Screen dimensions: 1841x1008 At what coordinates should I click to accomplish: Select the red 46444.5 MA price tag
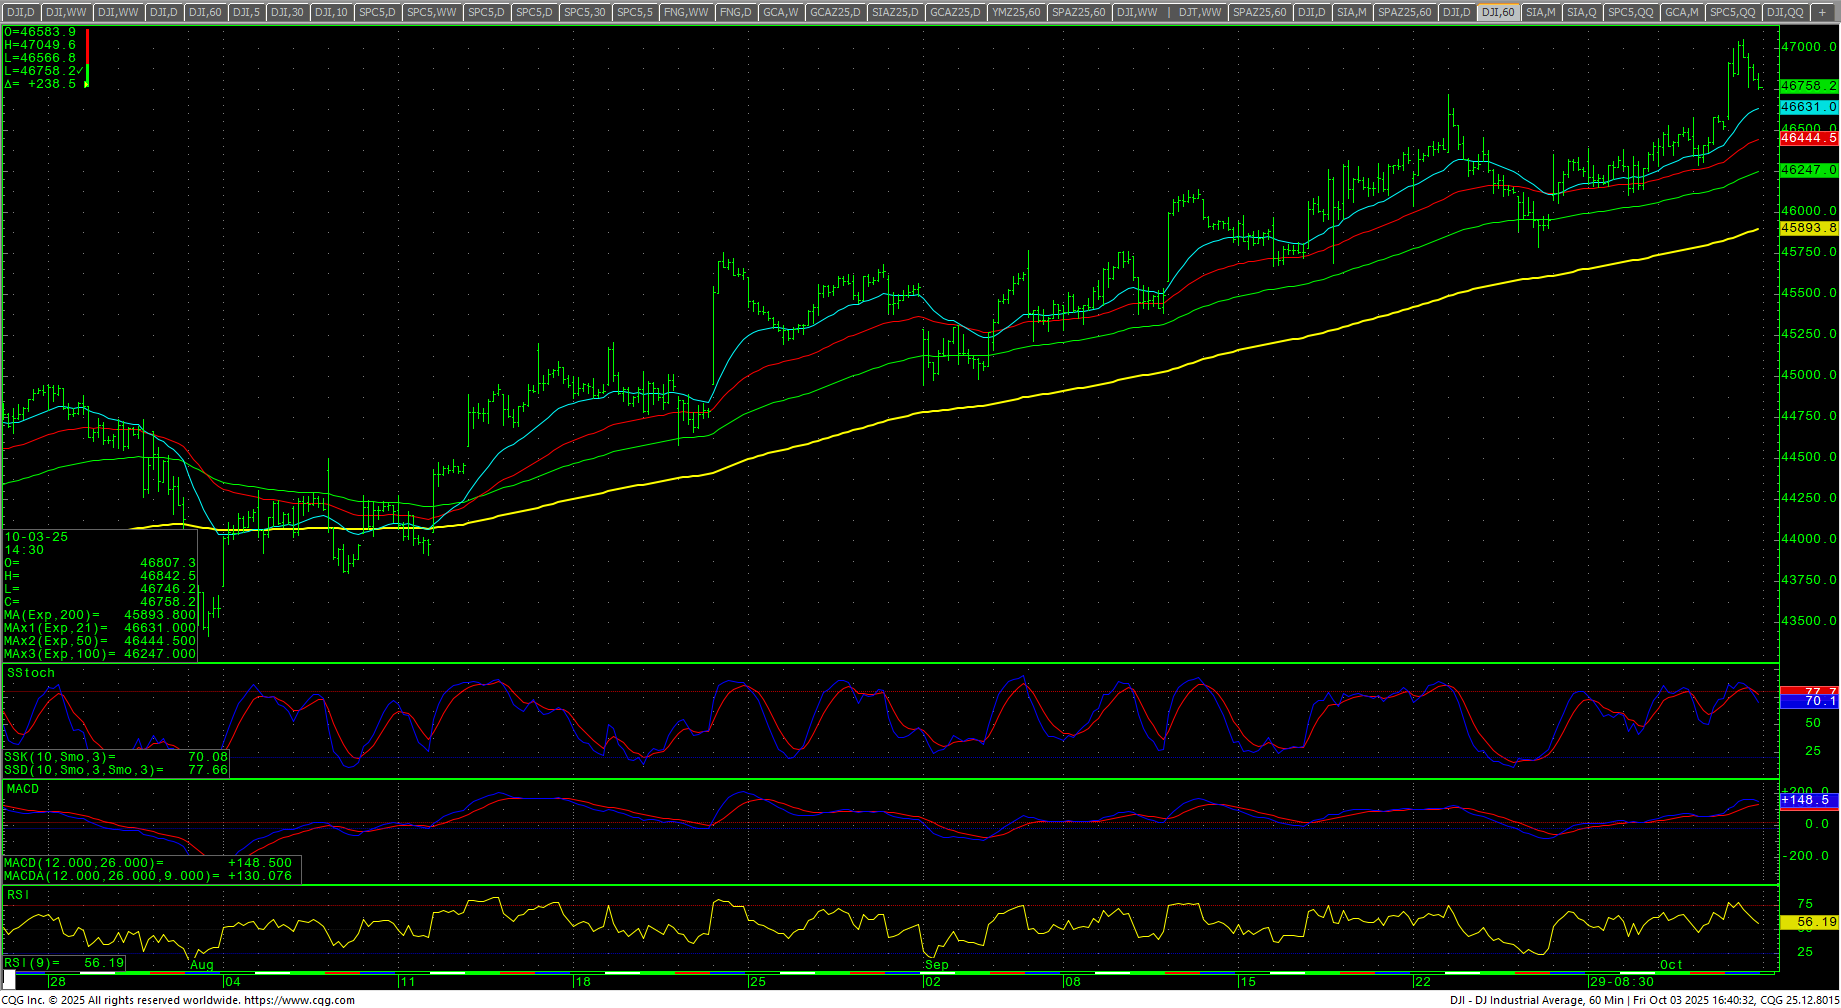(x=1809, y=138)
